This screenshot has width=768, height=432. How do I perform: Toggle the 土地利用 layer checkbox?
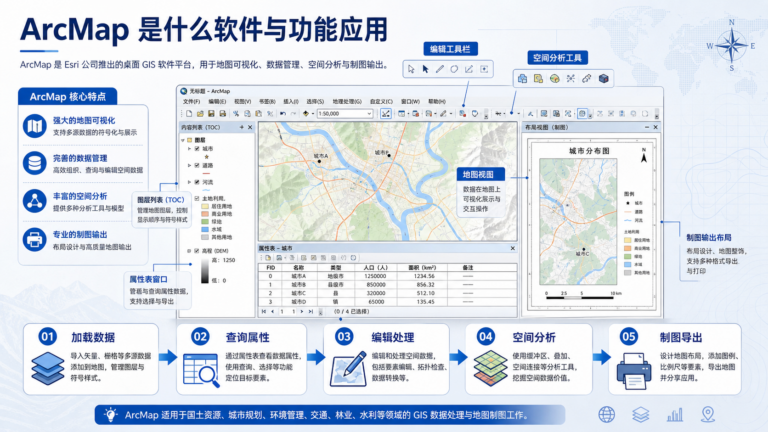tap(197, 198)
